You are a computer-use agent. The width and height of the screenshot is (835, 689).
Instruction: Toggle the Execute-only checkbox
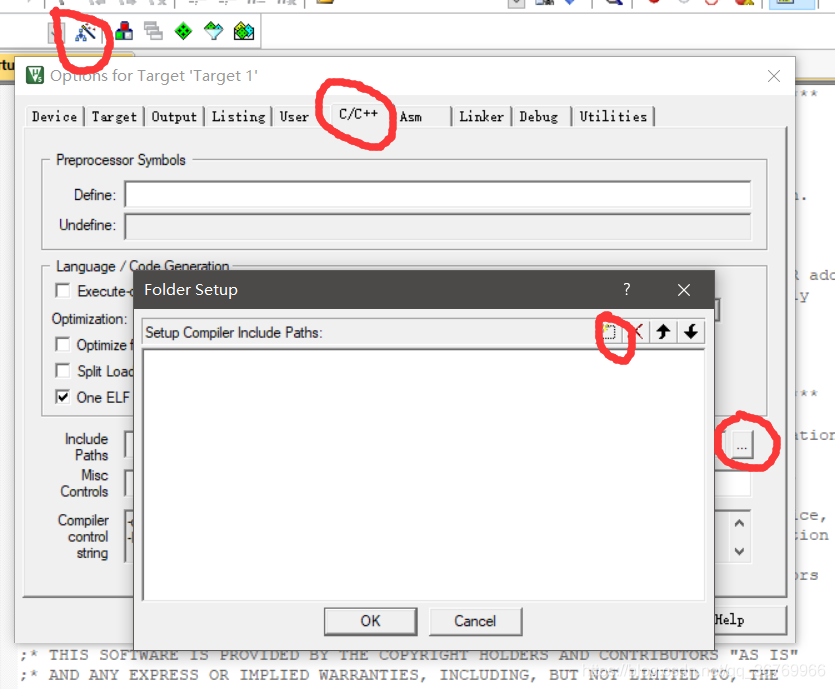tap(63, 291)
